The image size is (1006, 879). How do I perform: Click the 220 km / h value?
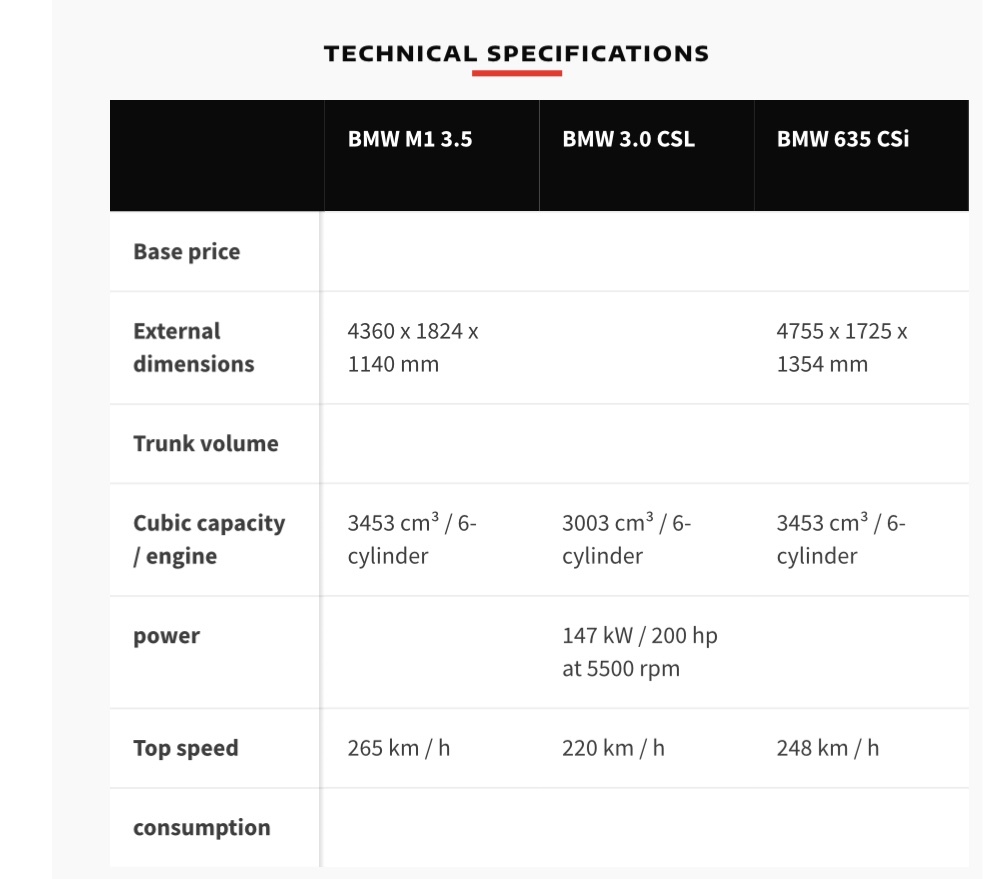(x=613, y=748)
